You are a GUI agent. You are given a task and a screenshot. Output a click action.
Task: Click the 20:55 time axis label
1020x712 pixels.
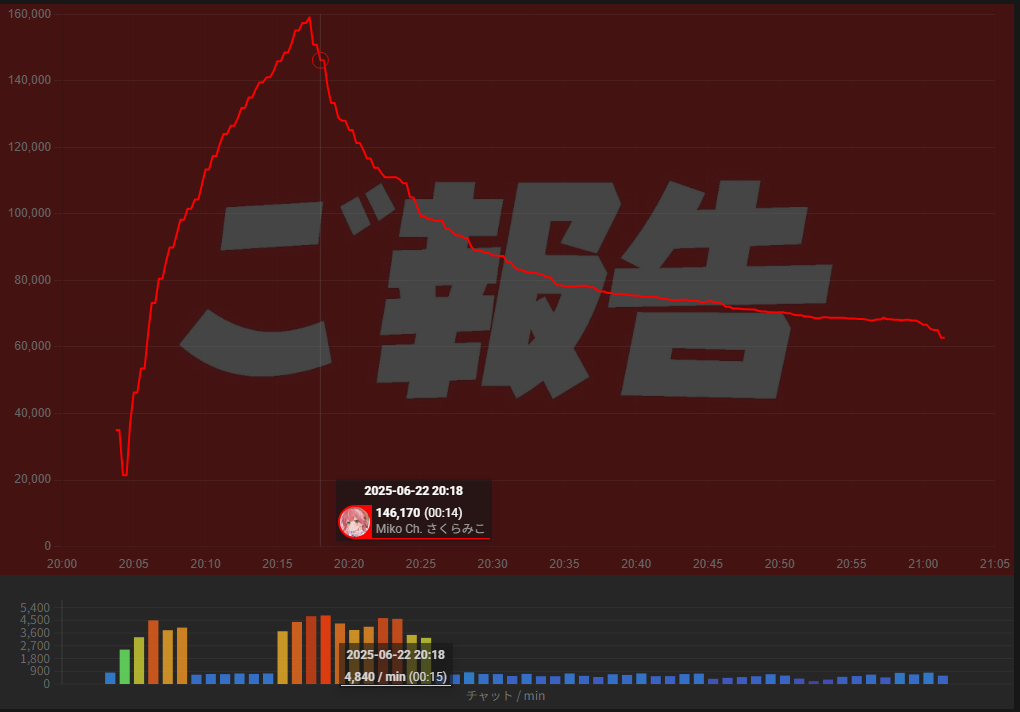852,564
